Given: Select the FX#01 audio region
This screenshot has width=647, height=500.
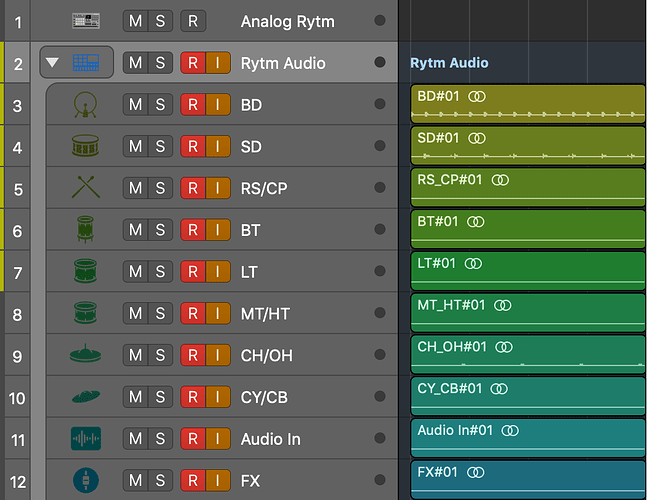Looking at the screenshot, I should pyautogui.click(x=528, y=479).
